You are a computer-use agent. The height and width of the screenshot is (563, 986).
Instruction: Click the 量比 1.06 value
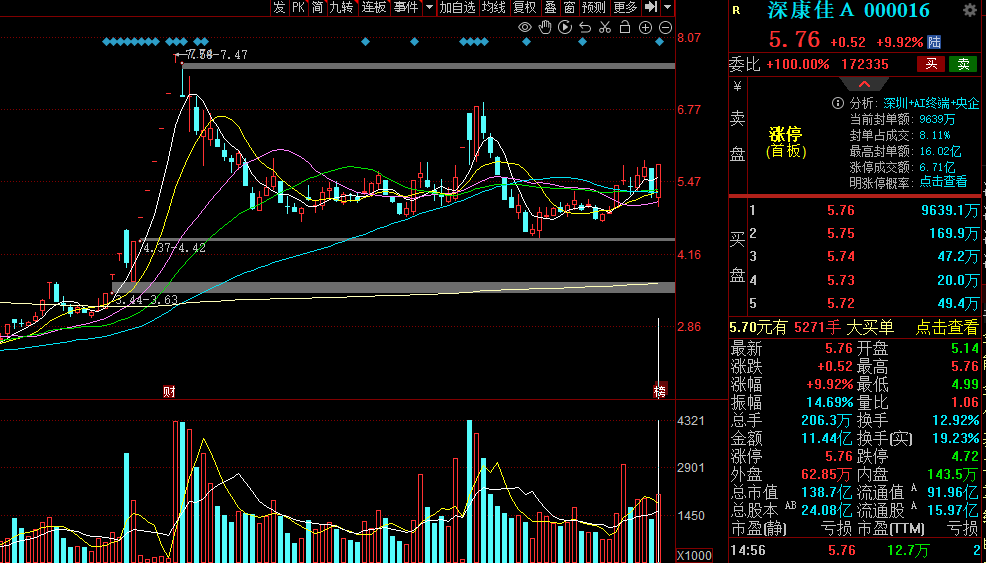point(965,402)
